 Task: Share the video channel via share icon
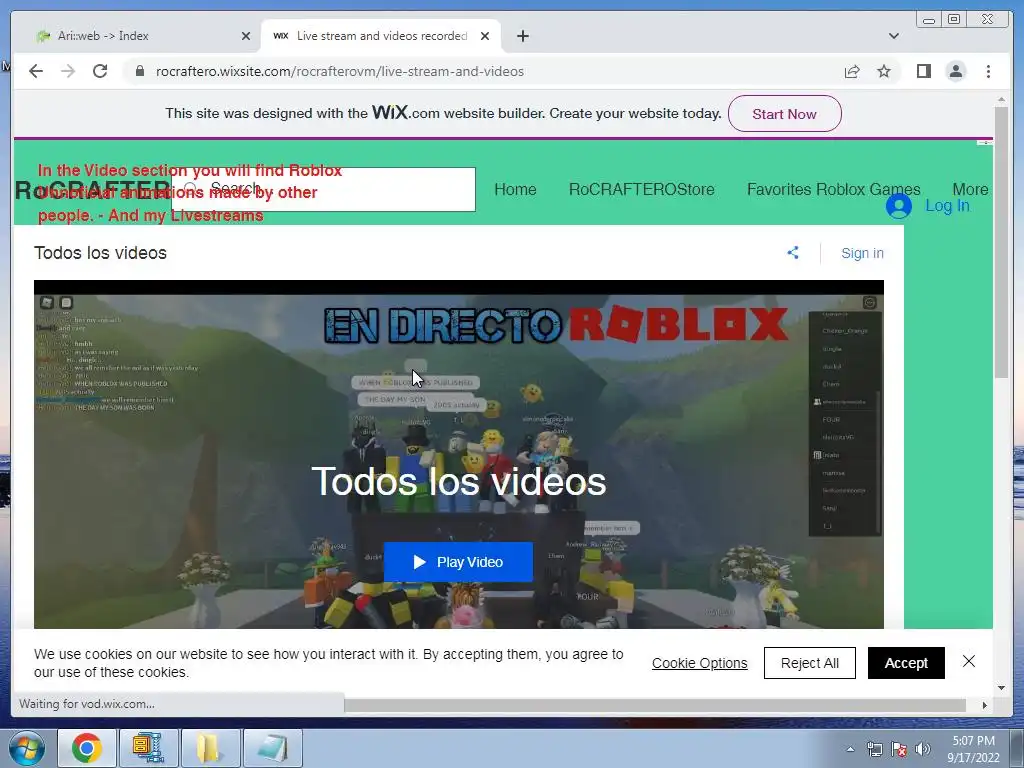click(x=793, y=253)
